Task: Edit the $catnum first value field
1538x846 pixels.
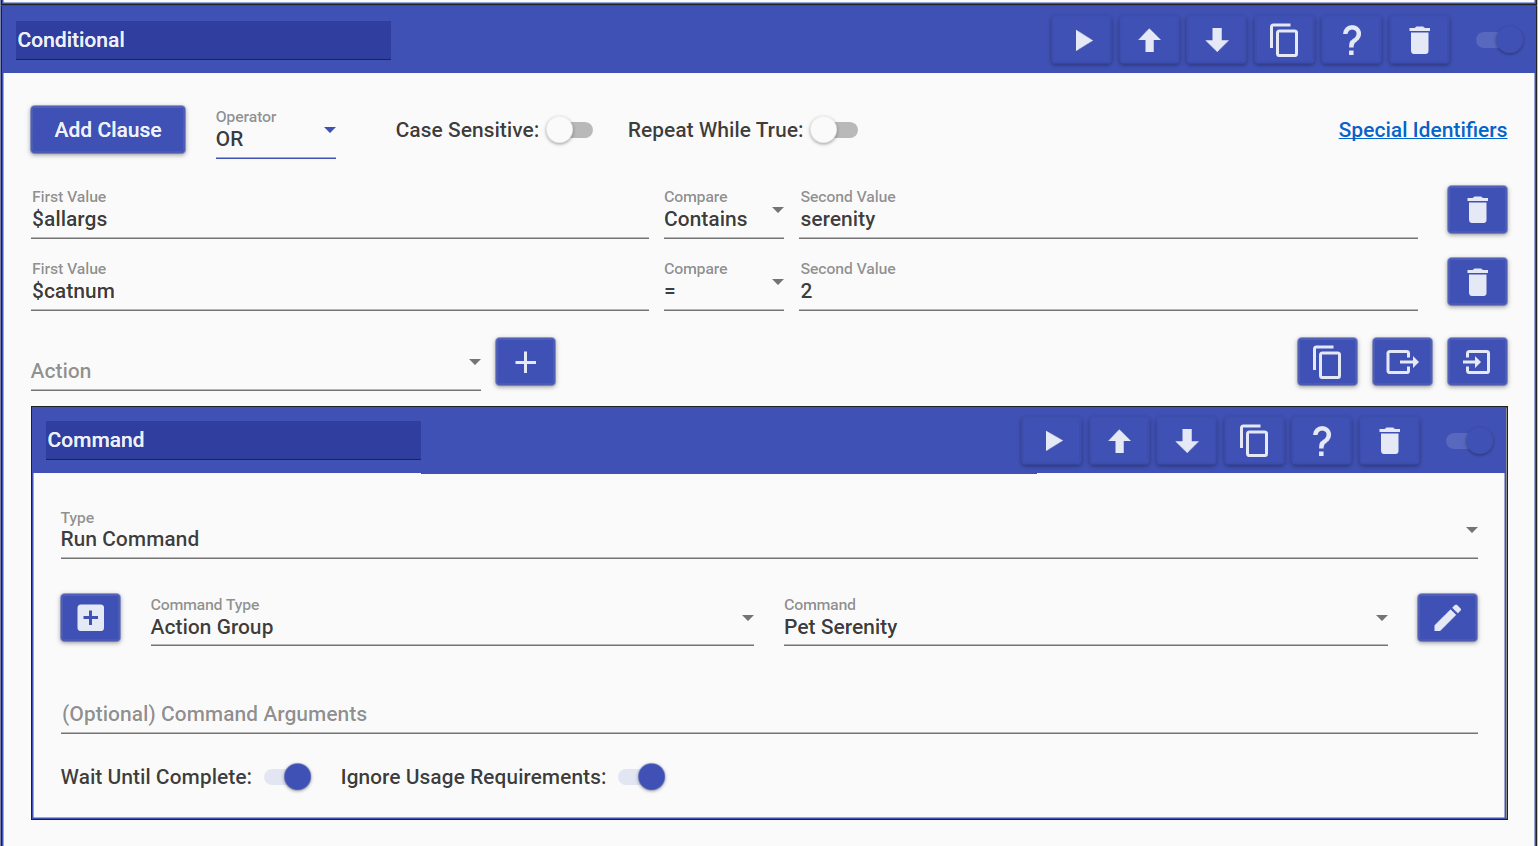Action: point(340,283)
